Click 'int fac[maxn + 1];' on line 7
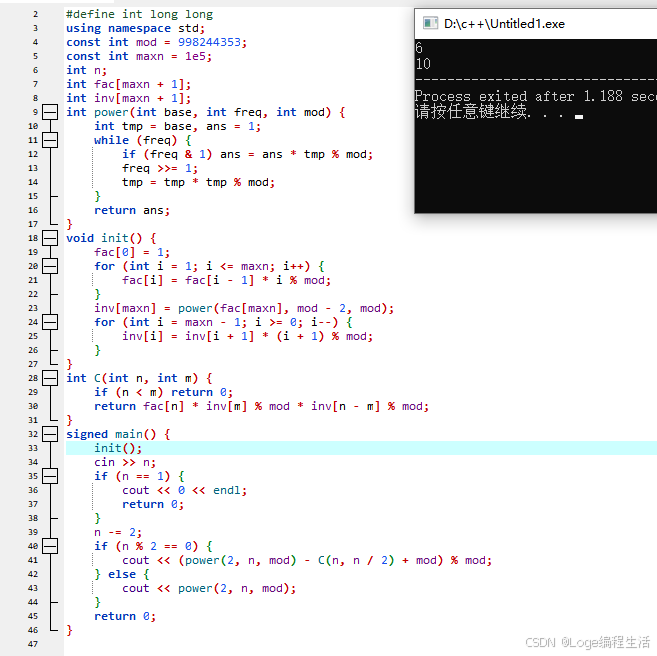Viewport: 657px width, 656px height. [129, 84]
